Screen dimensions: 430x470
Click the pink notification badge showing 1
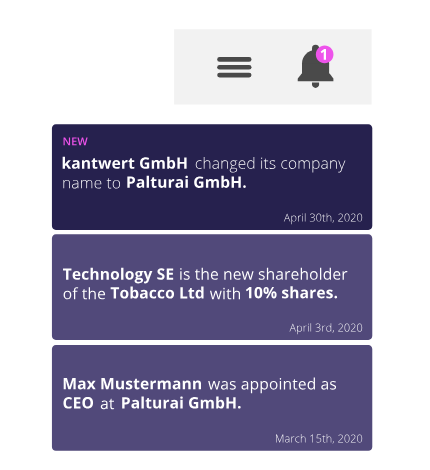point(324,54)
